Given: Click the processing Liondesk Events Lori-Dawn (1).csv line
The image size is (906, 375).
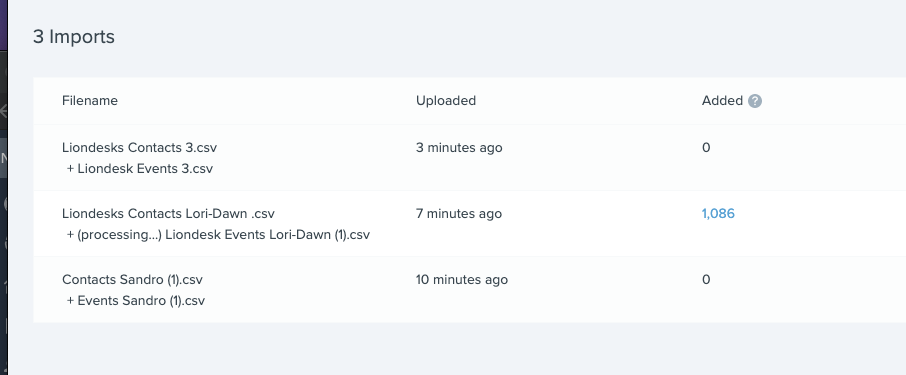Looking at the screenshot, I should 218,235.
